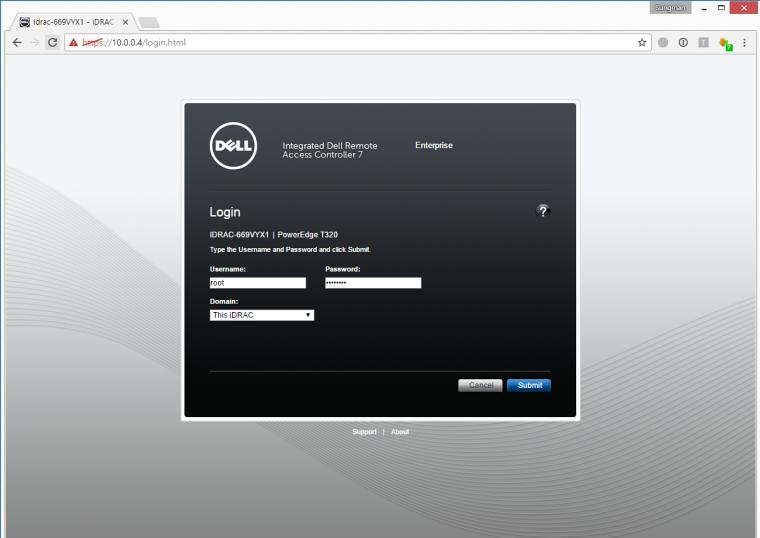Minimize the Chrome window
Screen dimensions: 760x538
click(x=704, y=8)
